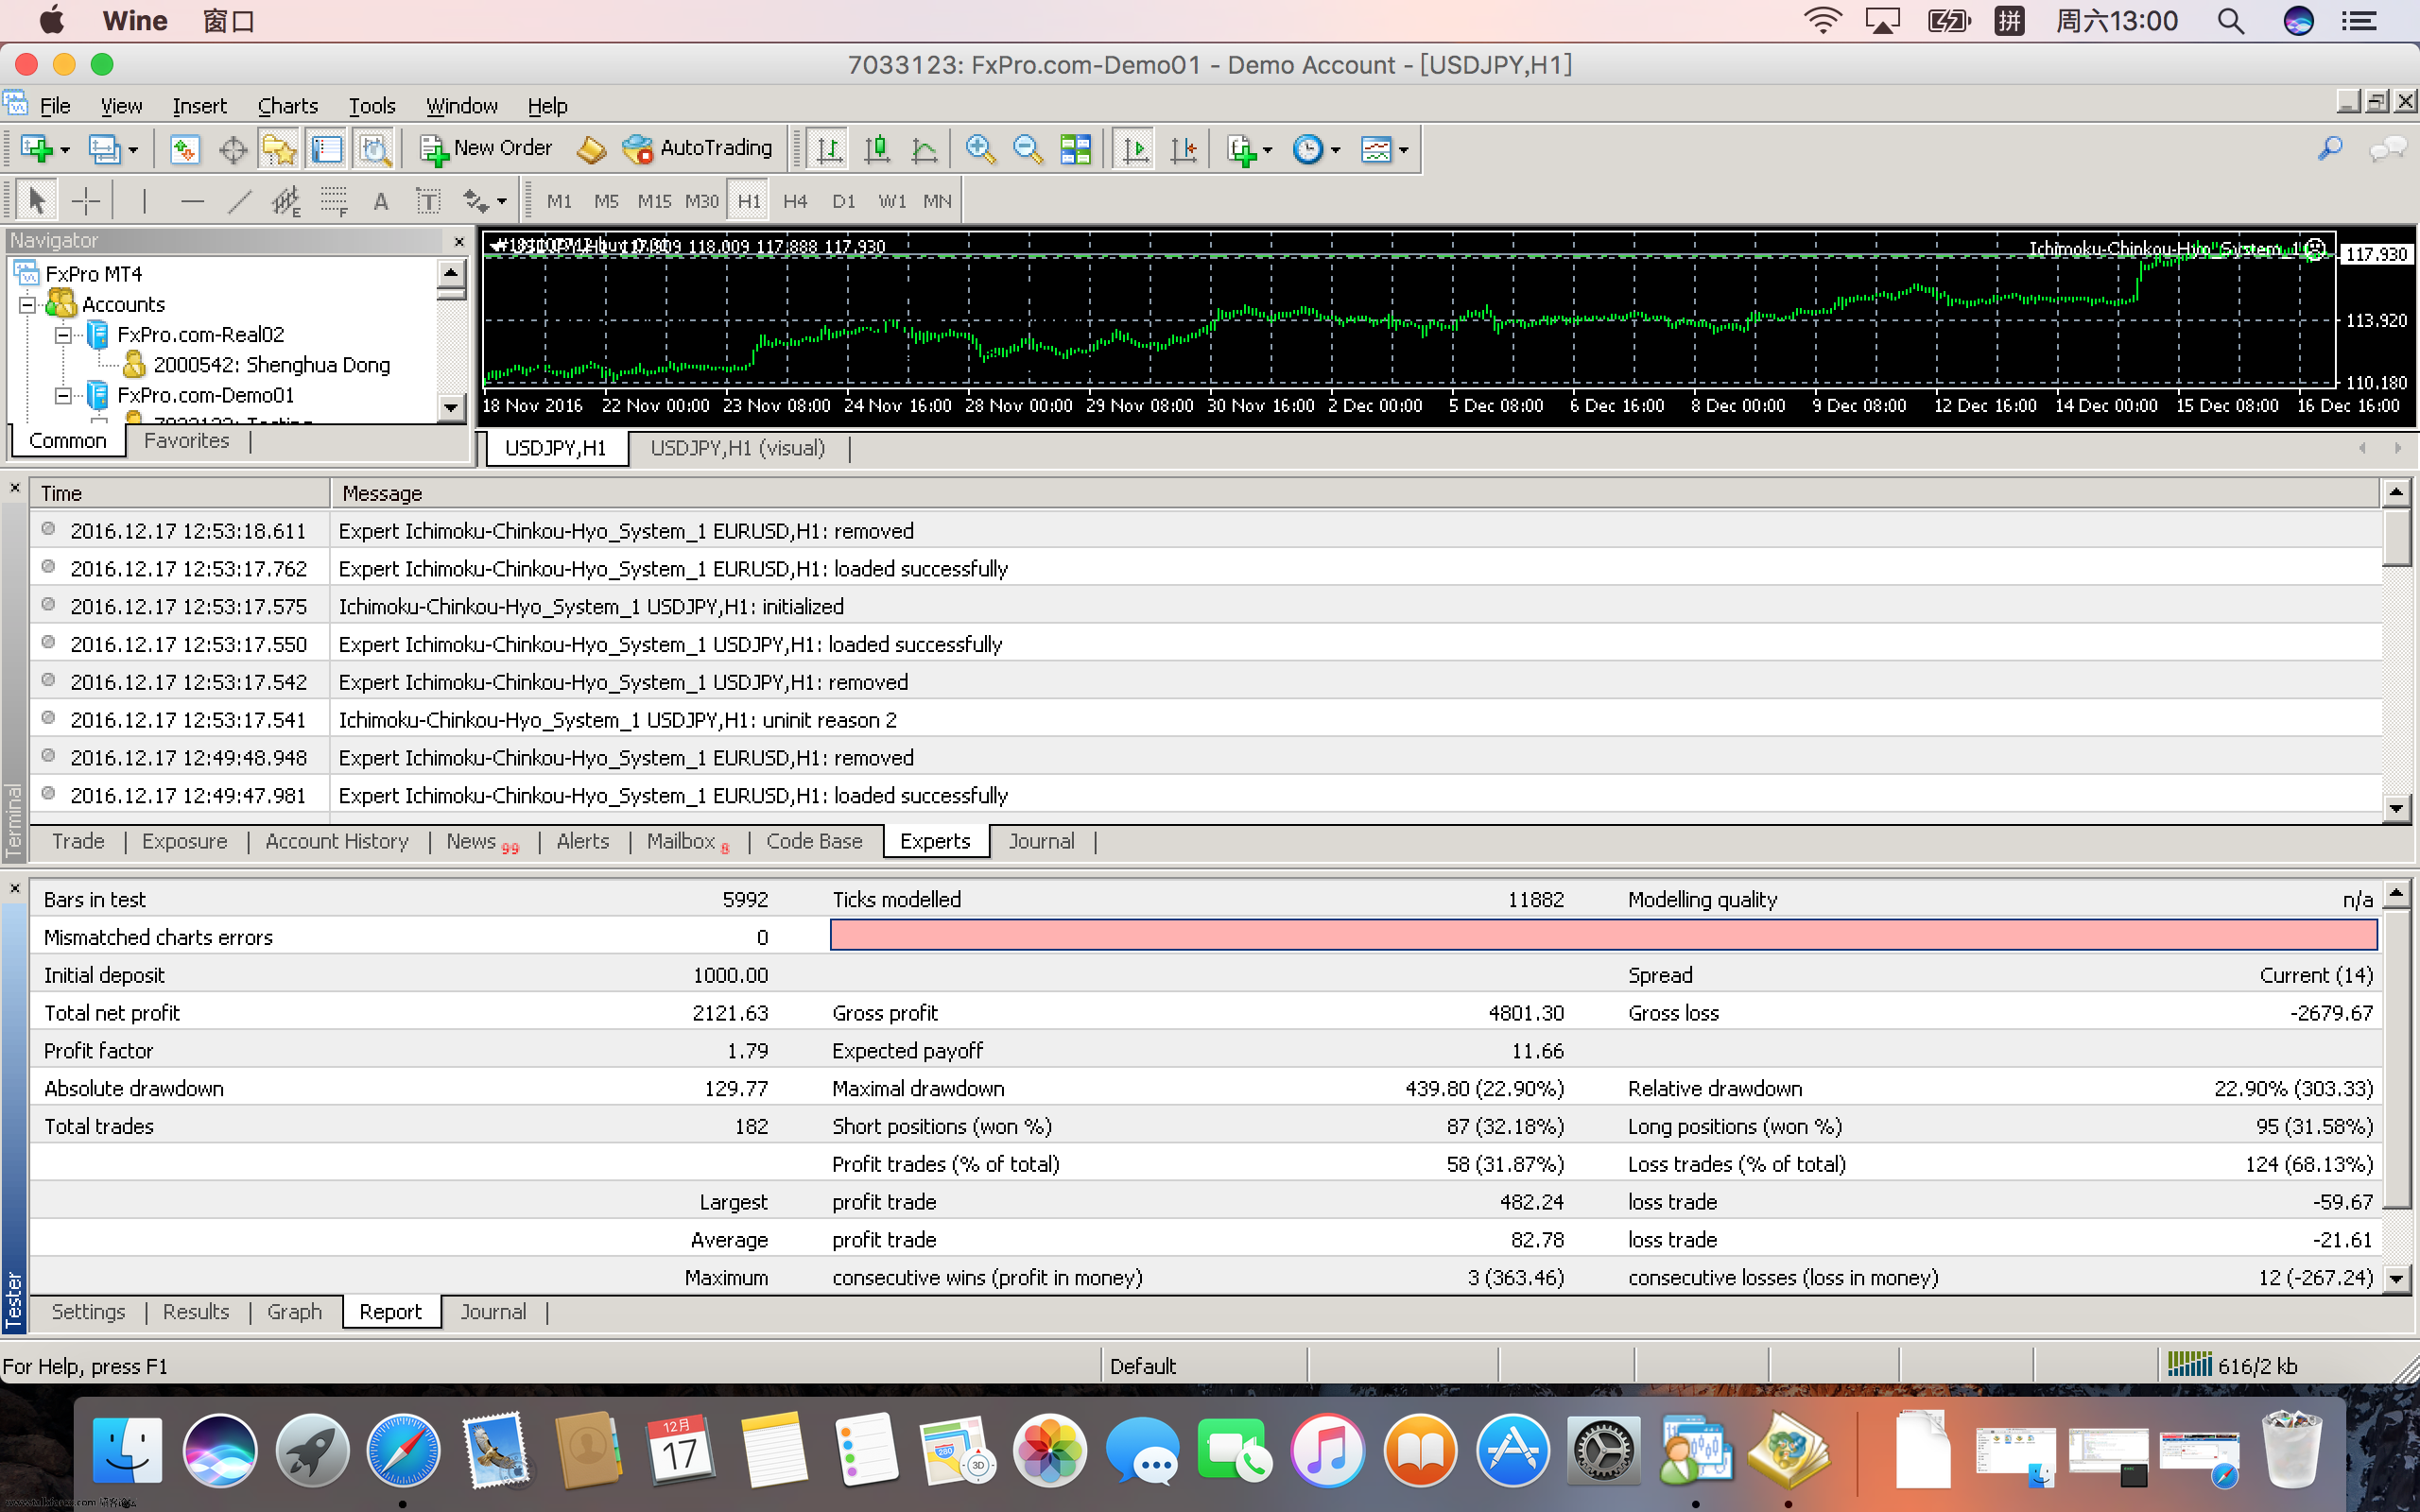Open the New Chart toolbar icon
This screenshot has height=1512, width=2420.
(36, 150)
